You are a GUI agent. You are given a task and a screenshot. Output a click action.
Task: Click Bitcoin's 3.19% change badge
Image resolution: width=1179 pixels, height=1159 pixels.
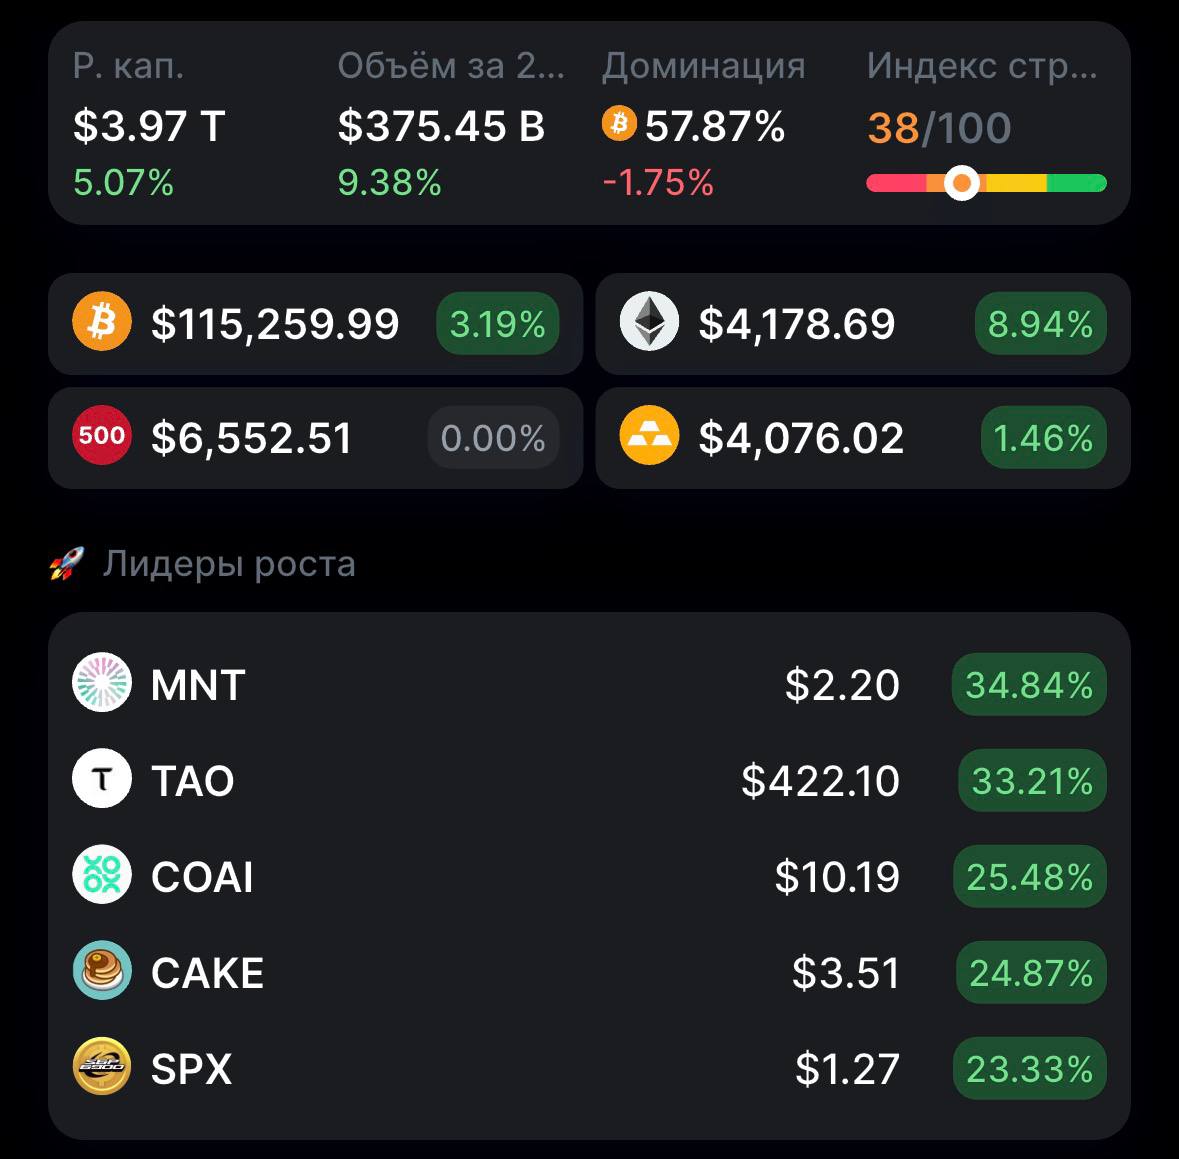[497, 324]
